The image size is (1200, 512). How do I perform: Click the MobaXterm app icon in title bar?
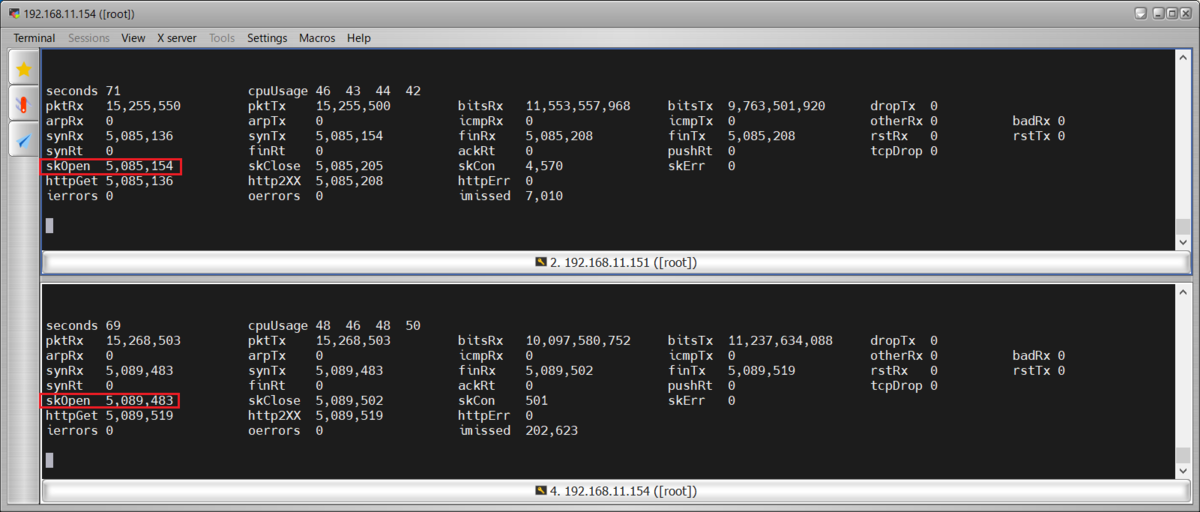13,14
